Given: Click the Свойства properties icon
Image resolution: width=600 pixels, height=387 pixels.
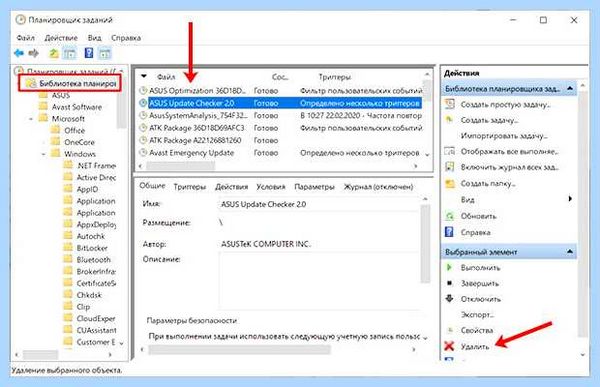Looking at the screenshot, I should pos(450,330).
